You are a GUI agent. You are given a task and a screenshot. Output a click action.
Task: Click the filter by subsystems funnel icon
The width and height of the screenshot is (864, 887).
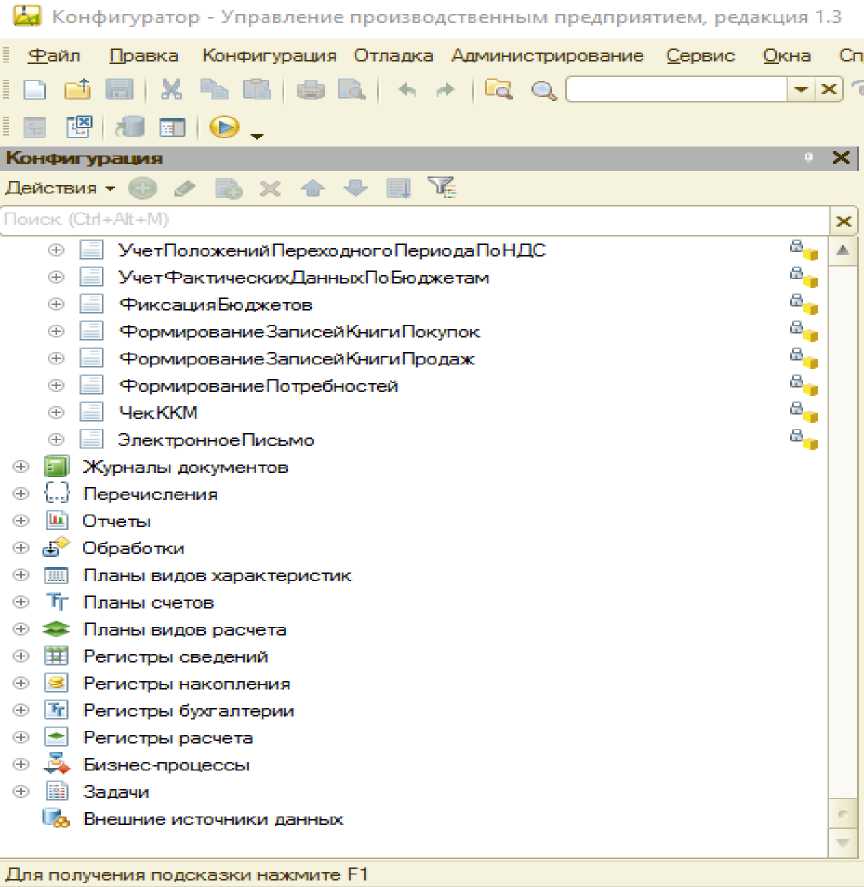click(442, 187)
